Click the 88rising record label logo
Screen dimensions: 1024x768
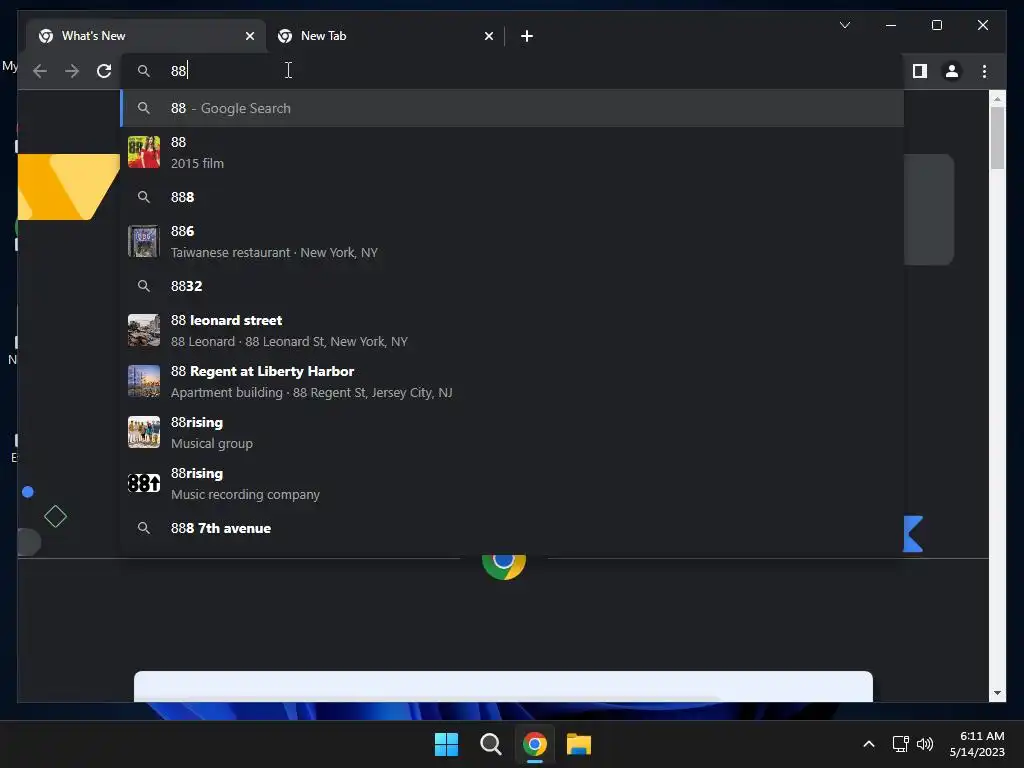(x=144, y=483)
